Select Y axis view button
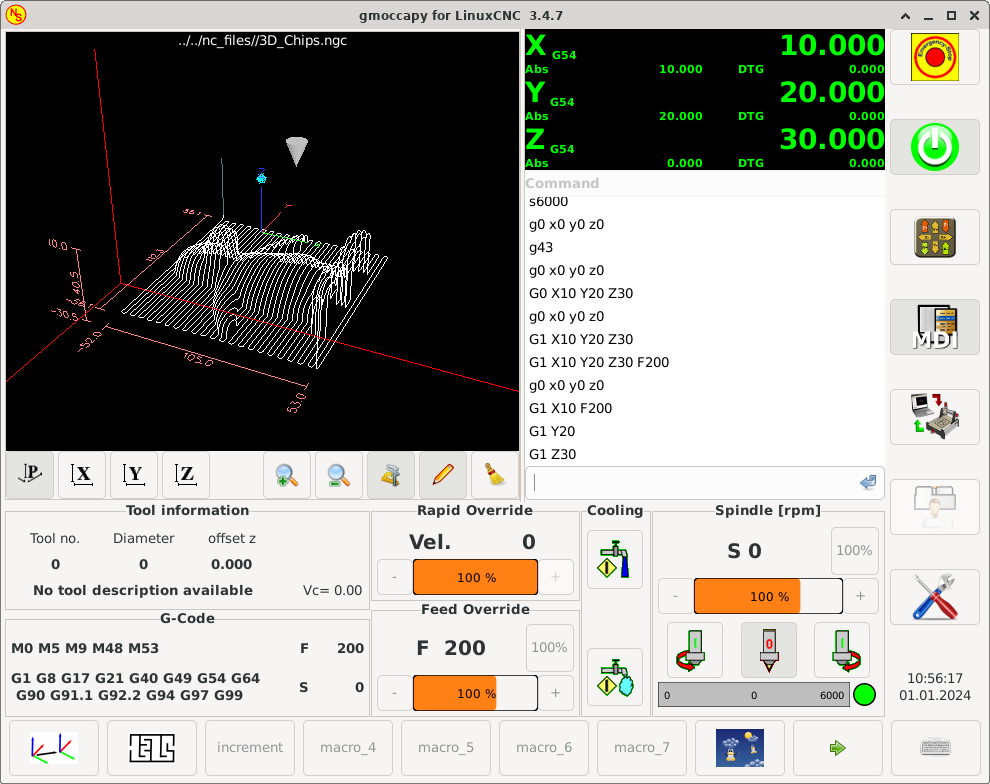This screenshot has height=784, width=990. [x=134, y=475]
